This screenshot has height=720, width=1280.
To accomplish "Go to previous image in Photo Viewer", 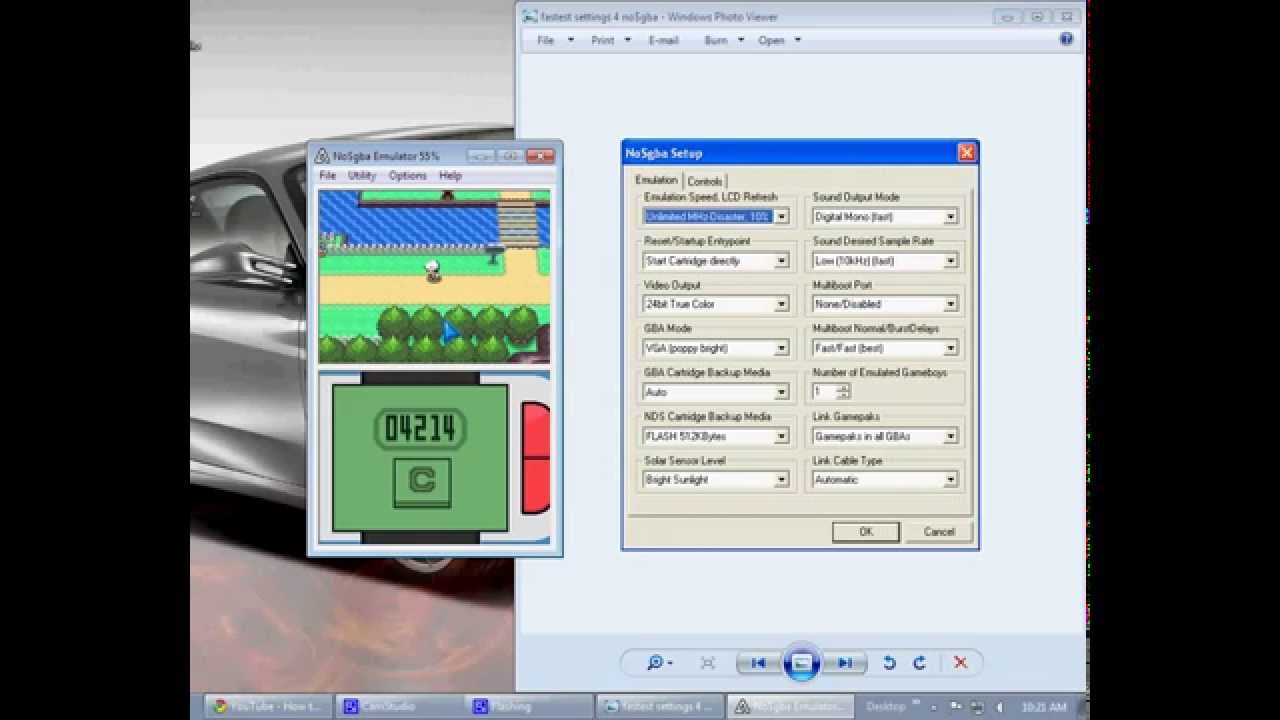I will 758,662.
